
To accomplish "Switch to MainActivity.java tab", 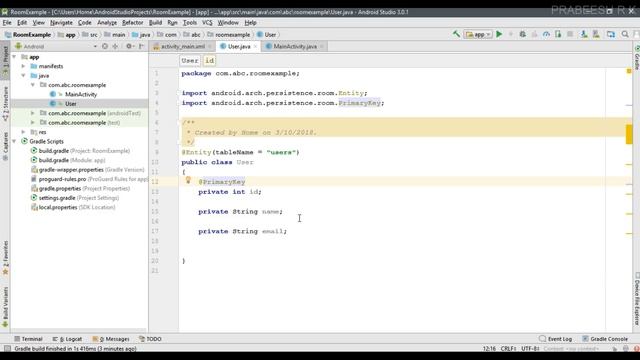I will point(295,47).
